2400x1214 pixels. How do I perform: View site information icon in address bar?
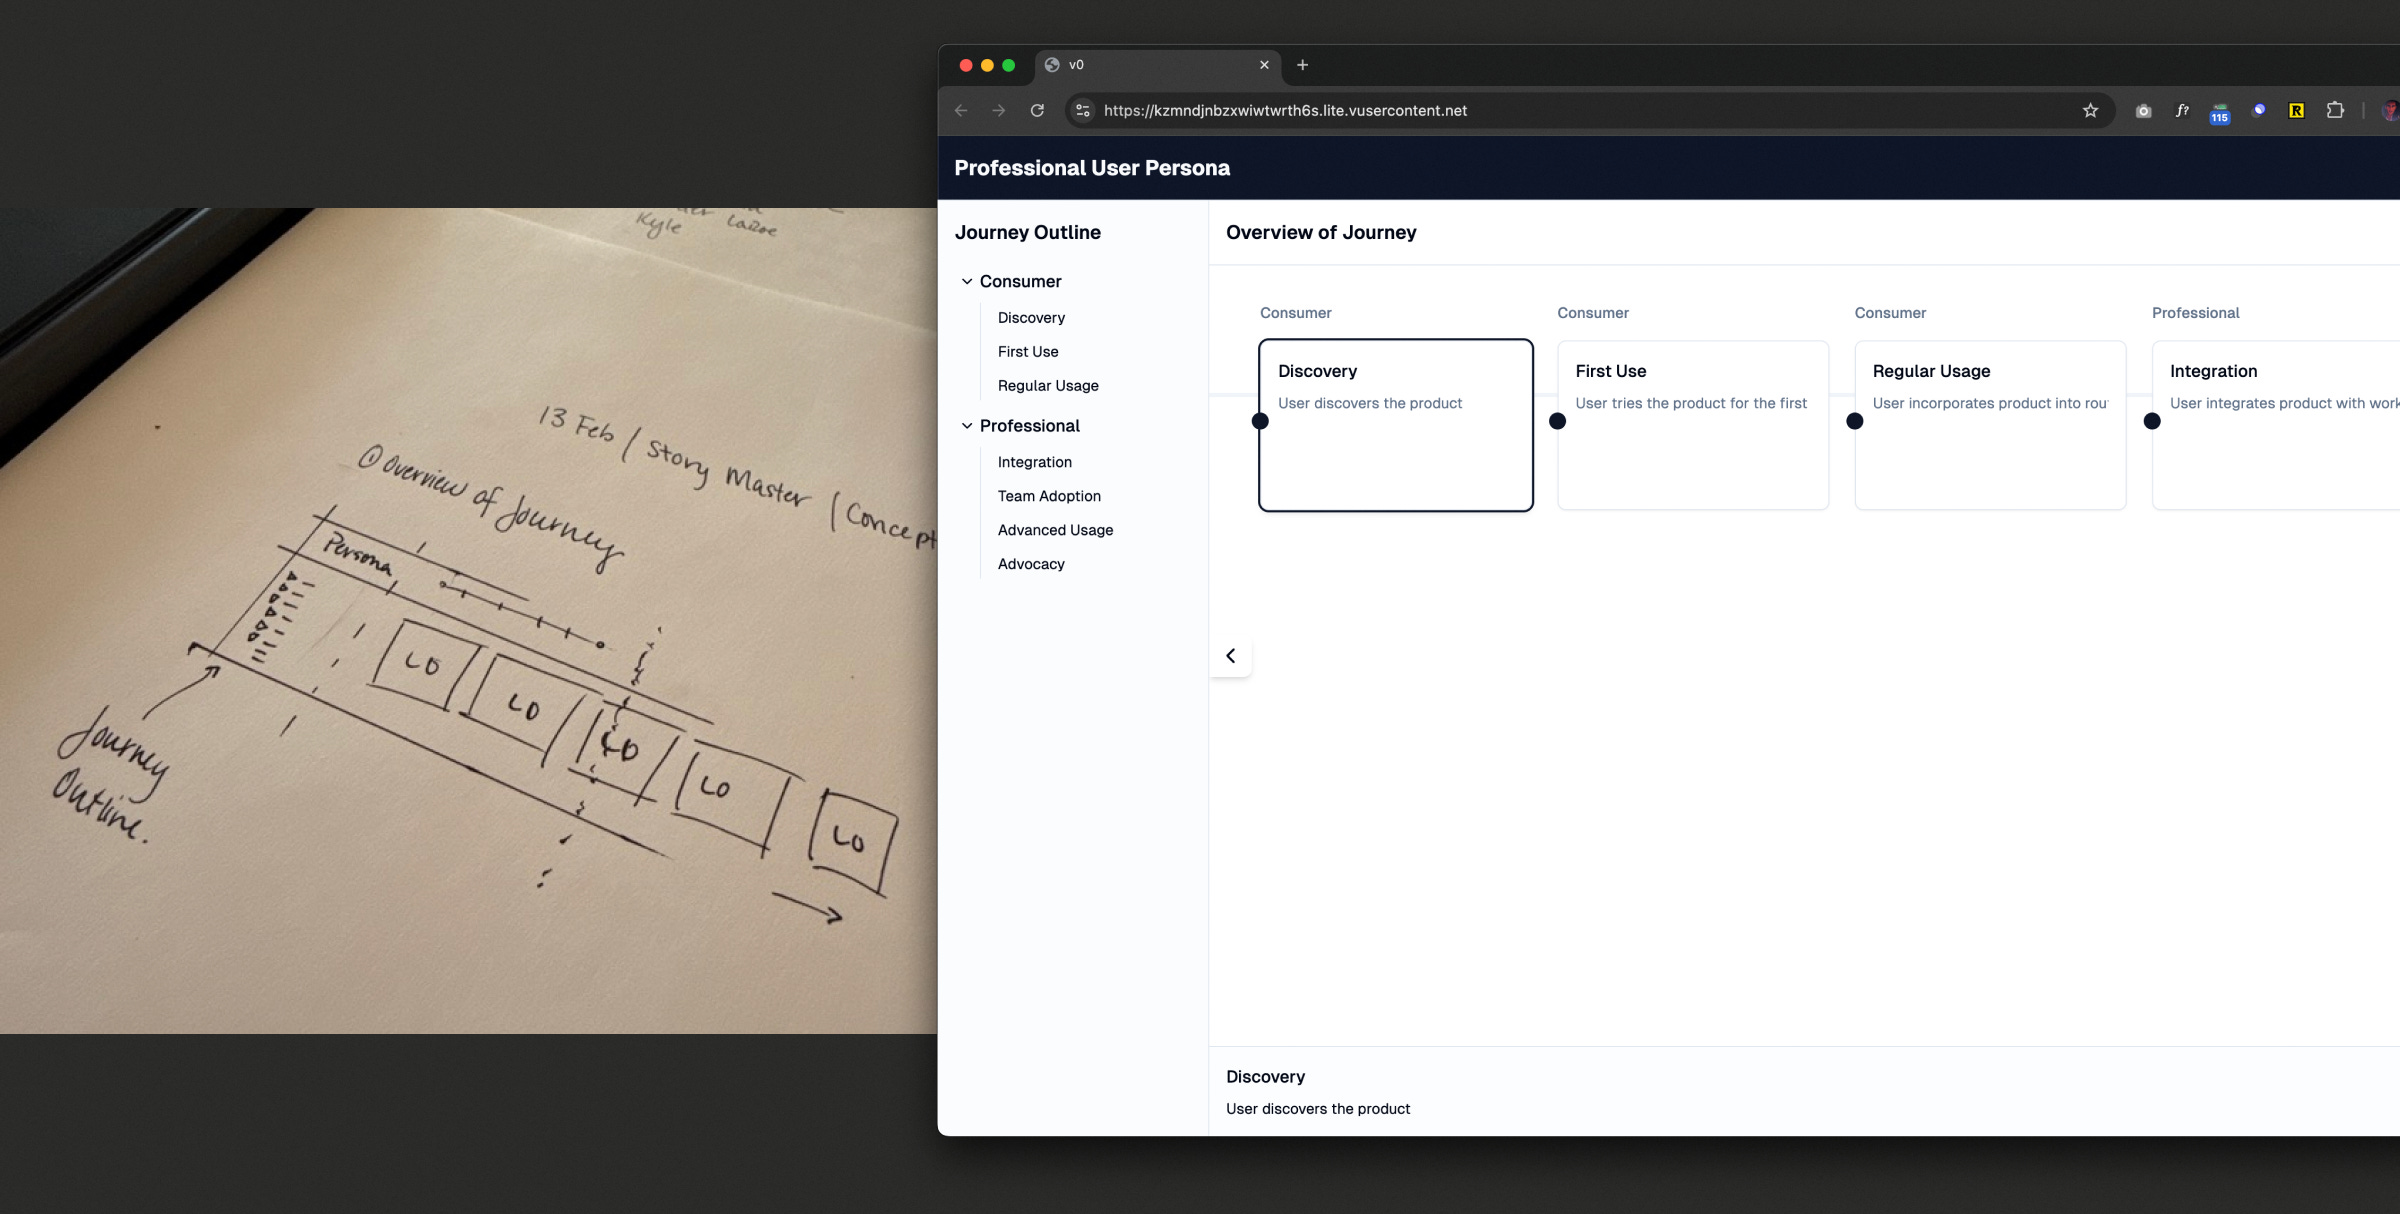(x=1083, y=111)
